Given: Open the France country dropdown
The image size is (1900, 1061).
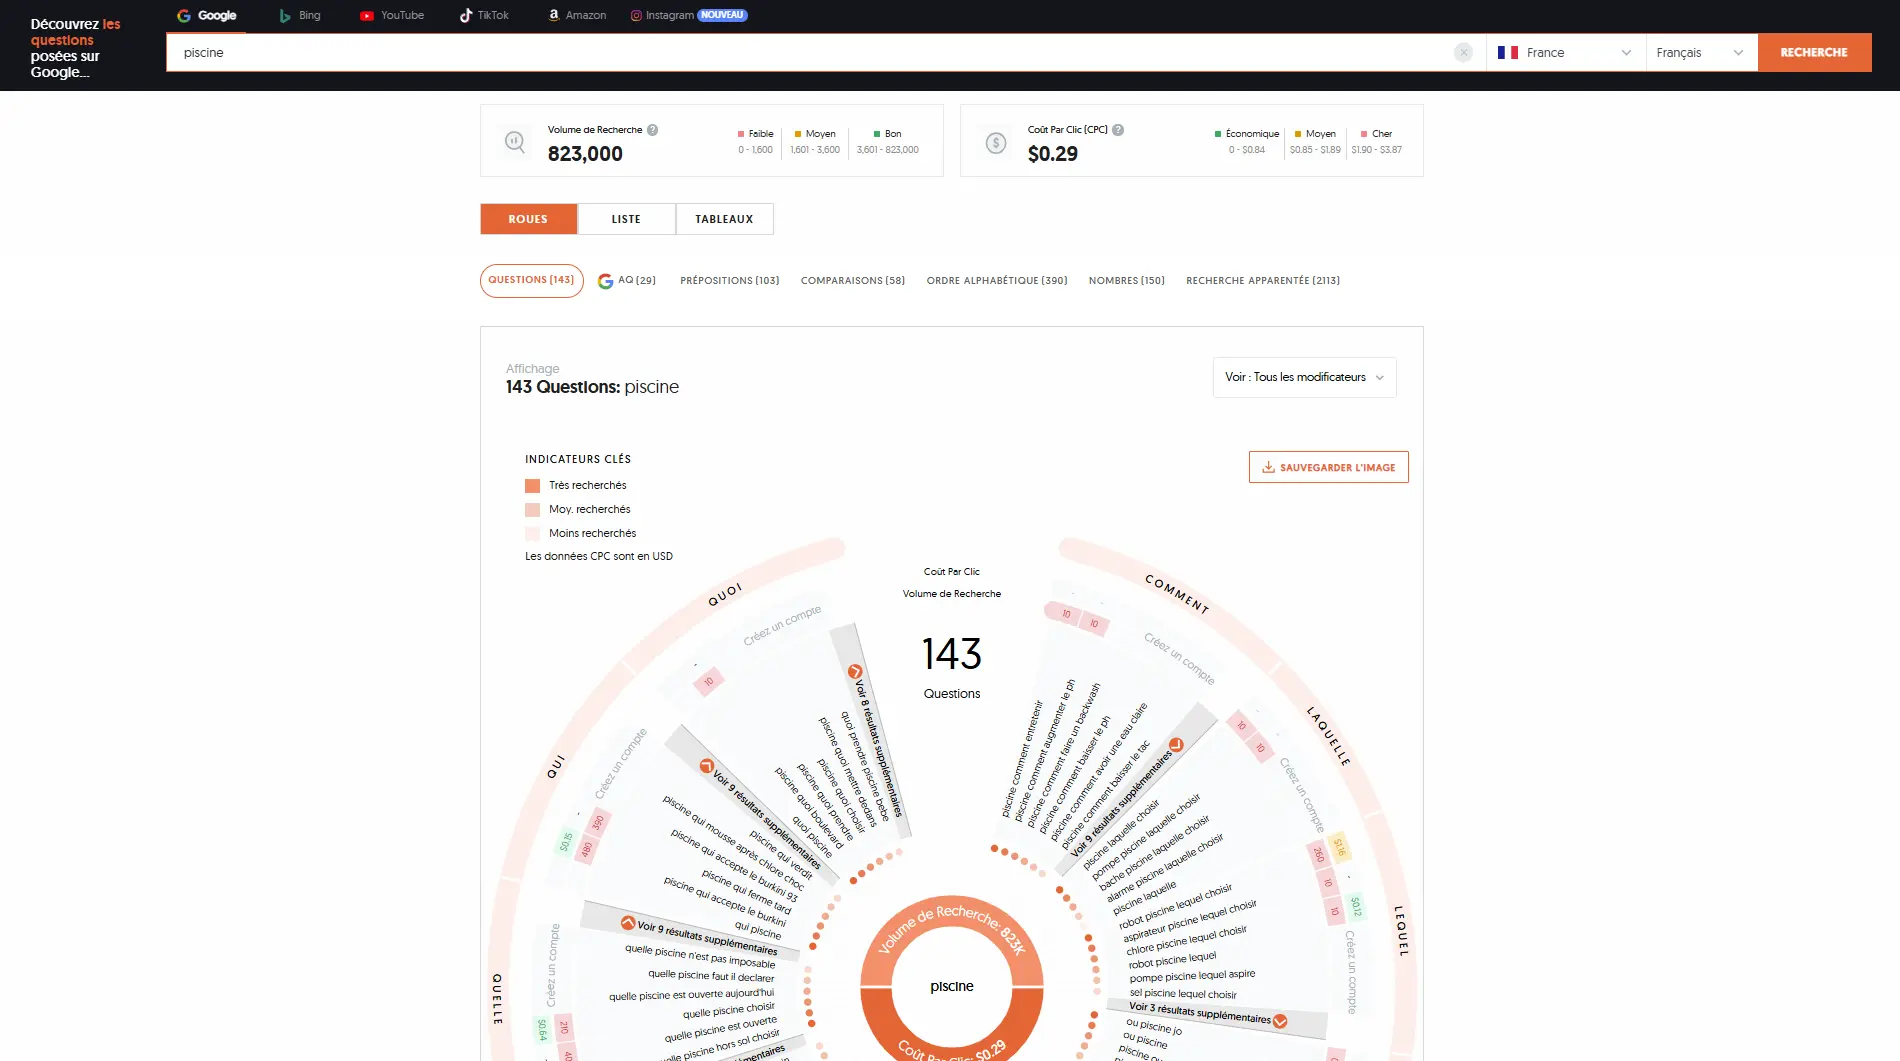Looking at the screenshot, I should [1565, 53].
